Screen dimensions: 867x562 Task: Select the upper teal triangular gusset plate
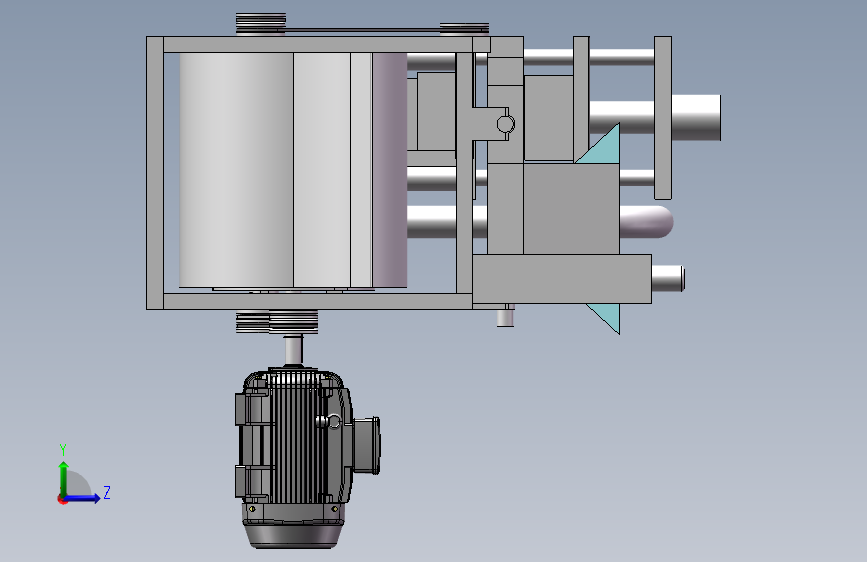(603, 149)
